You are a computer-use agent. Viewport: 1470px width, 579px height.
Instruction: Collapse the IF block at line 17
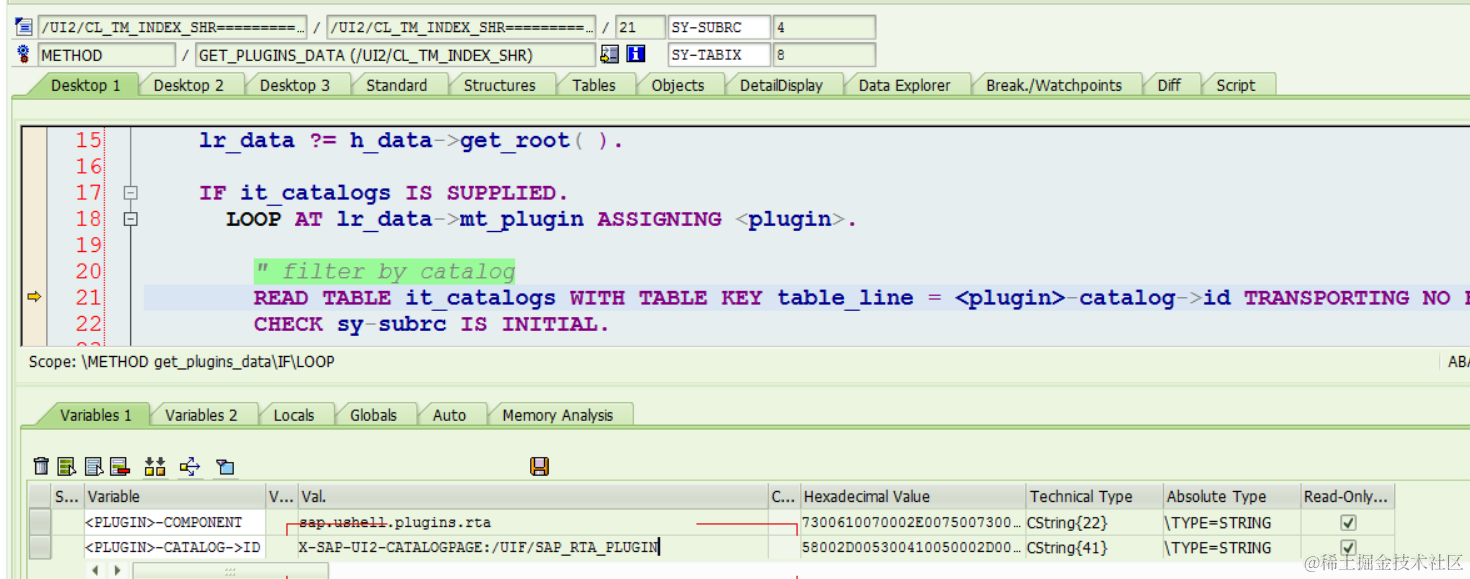(130, 193)
